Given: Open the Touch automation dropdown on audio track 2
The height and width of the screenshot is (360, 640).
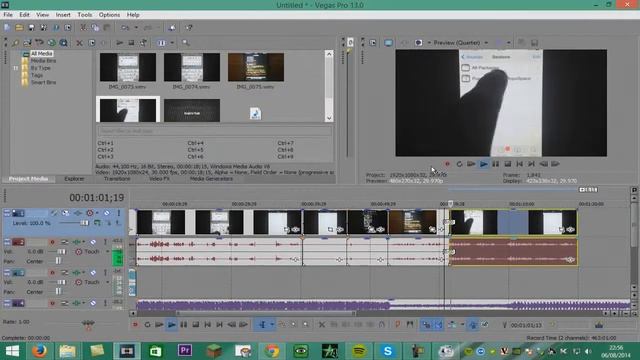Looking at the screenshot, I should [x=107, y=252].
